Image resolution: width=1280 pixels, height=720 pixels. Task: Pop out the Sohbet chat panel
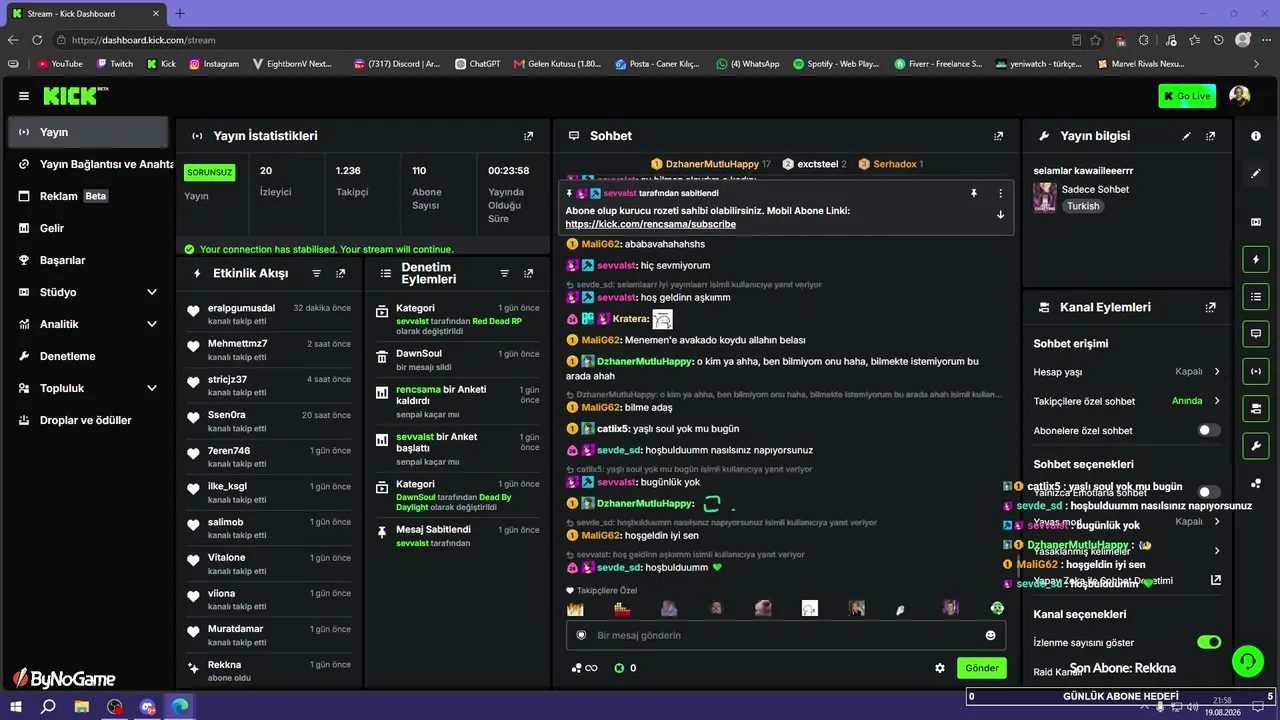click(998, 136)
